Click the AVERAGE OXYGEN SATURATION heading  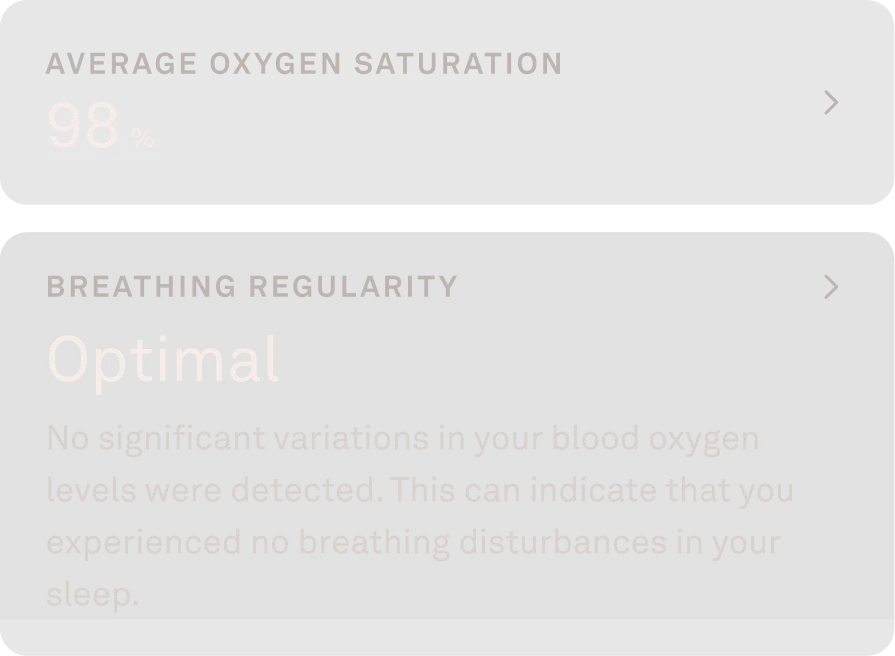coord(304,62)
